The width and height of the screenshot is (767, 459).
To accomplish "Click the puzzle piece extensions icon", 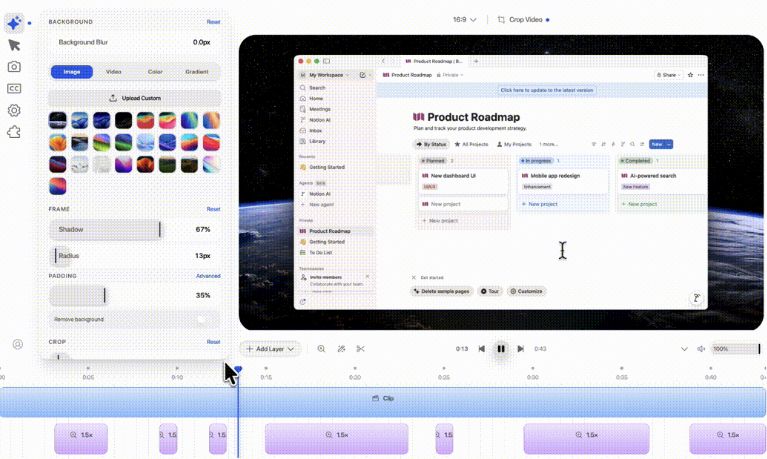I will (x=14, y=132).
